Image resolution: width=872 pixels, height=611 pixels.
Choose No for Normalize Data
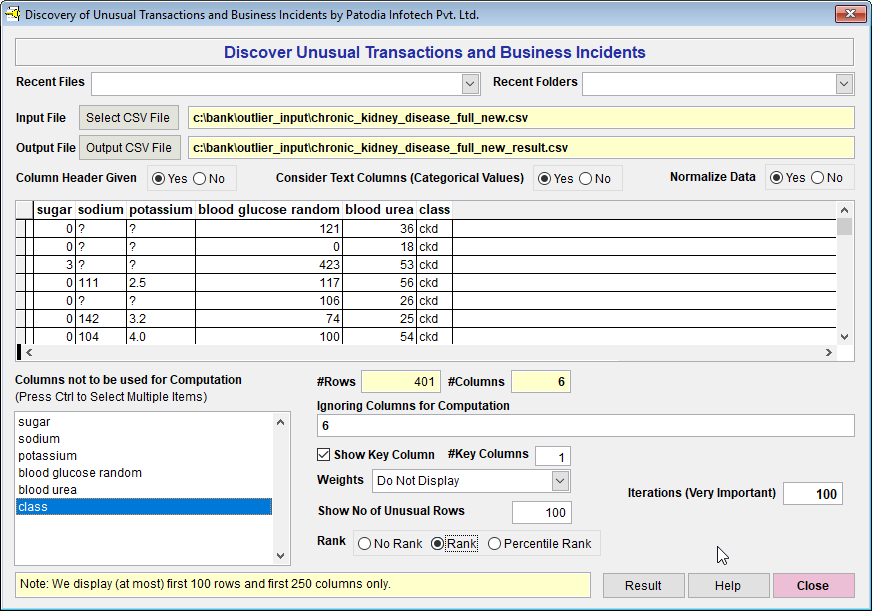[817, 178]
